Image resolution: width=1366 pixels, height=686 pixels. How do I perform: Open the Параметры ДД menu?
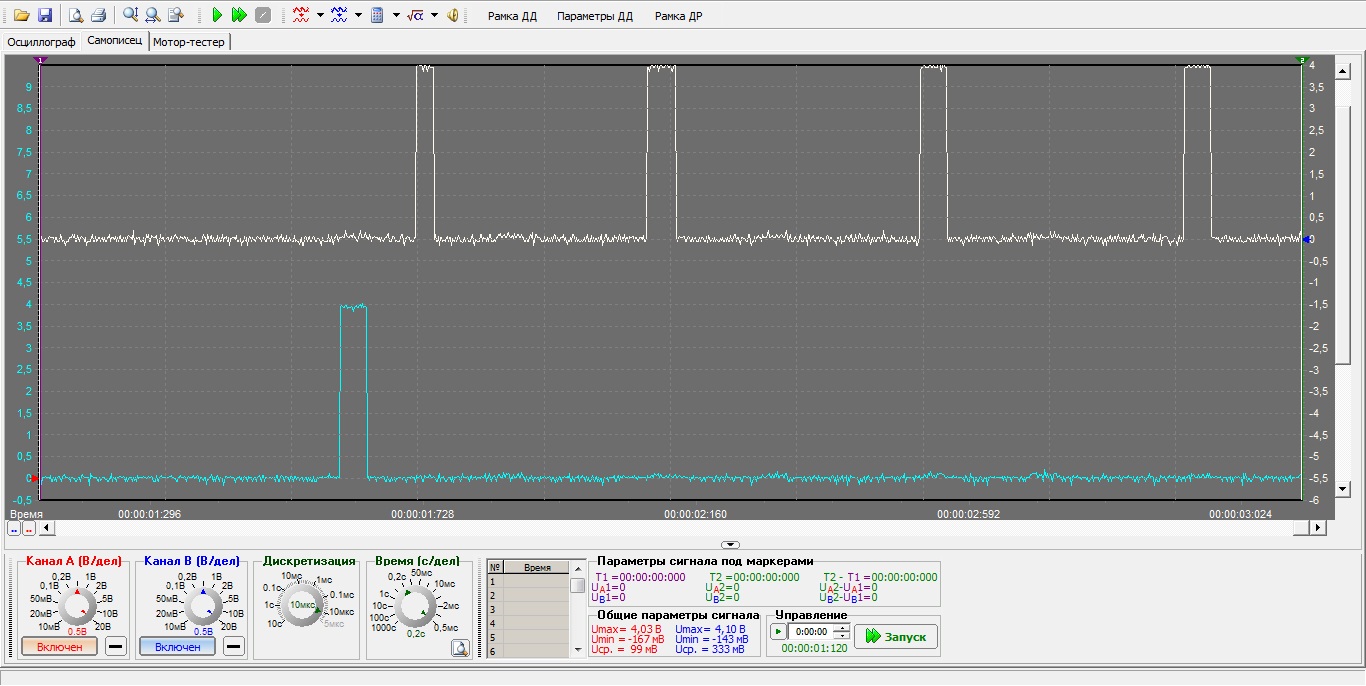click(x=595, y=16)
